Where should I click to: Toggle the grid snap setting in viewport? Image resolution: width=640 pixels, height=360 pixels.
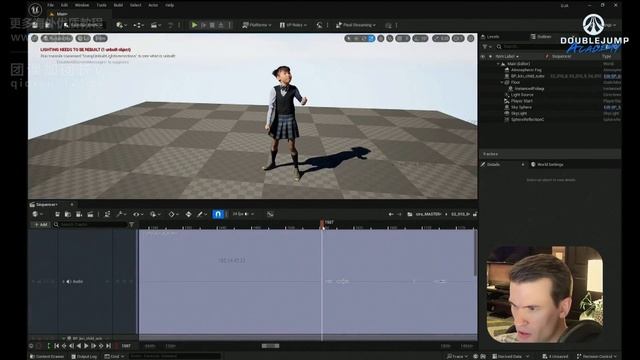[x=402, y=38]
